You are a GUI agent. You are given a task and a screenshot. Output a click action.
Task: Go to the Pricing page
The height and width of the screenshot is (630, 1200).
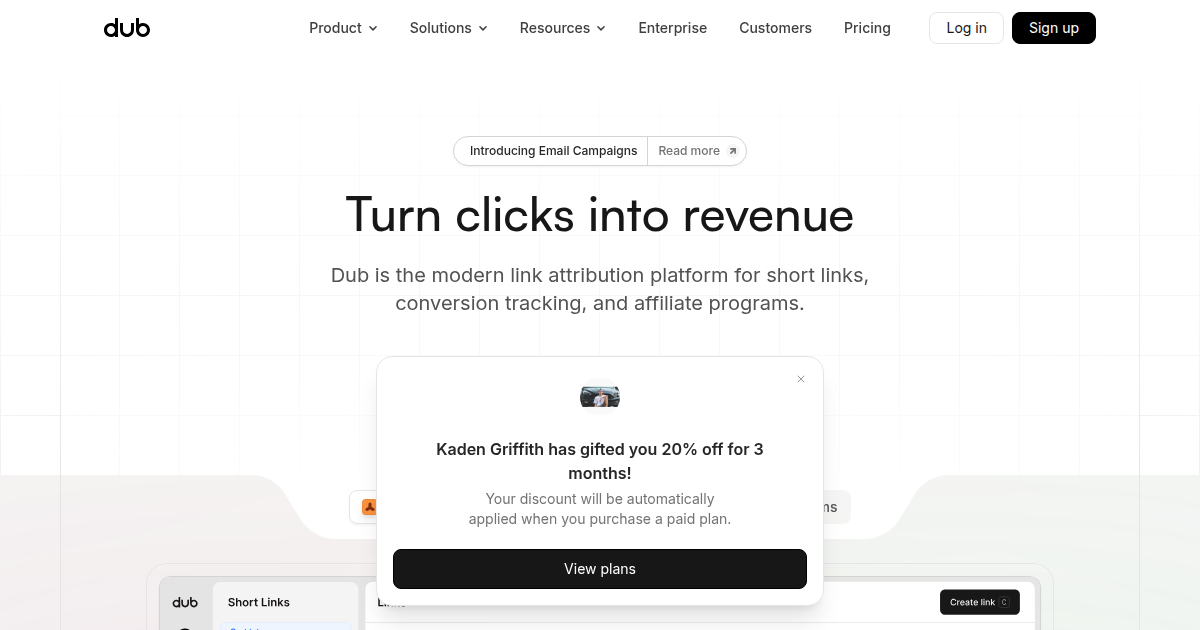[x=867, y=28]
